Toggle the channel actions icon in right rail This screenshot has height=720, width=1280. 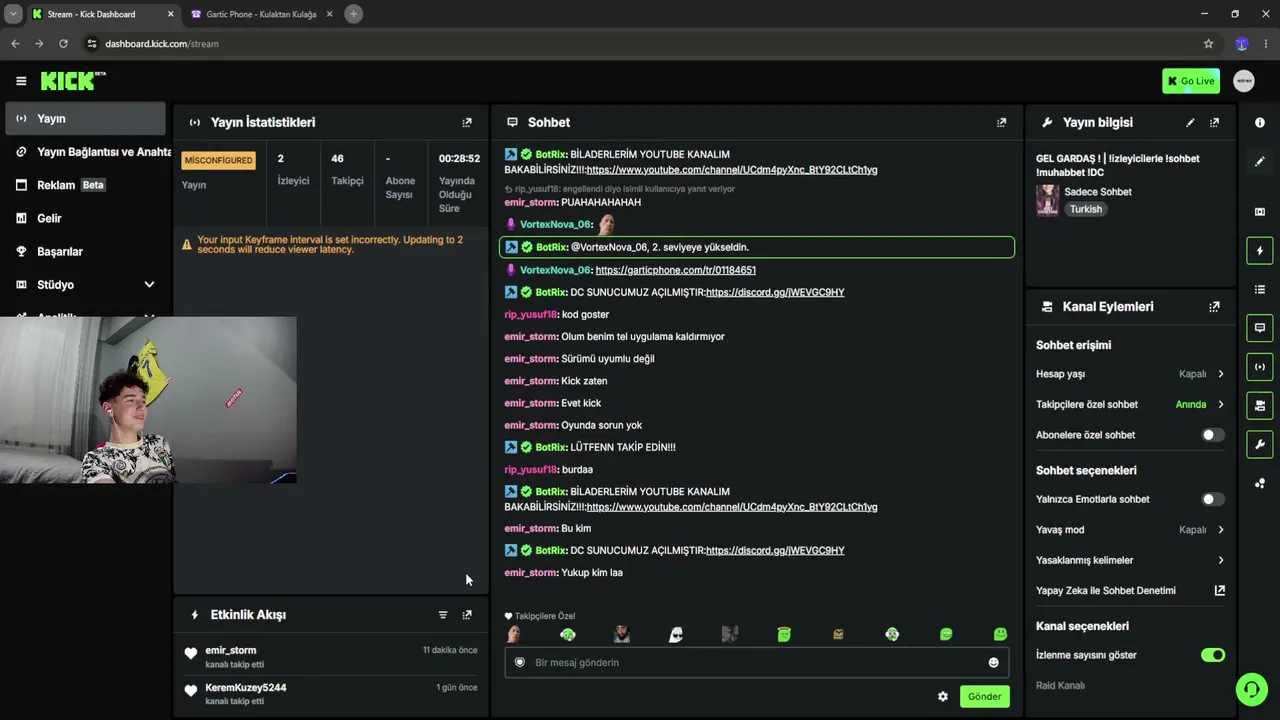(x=1260, y=406)
